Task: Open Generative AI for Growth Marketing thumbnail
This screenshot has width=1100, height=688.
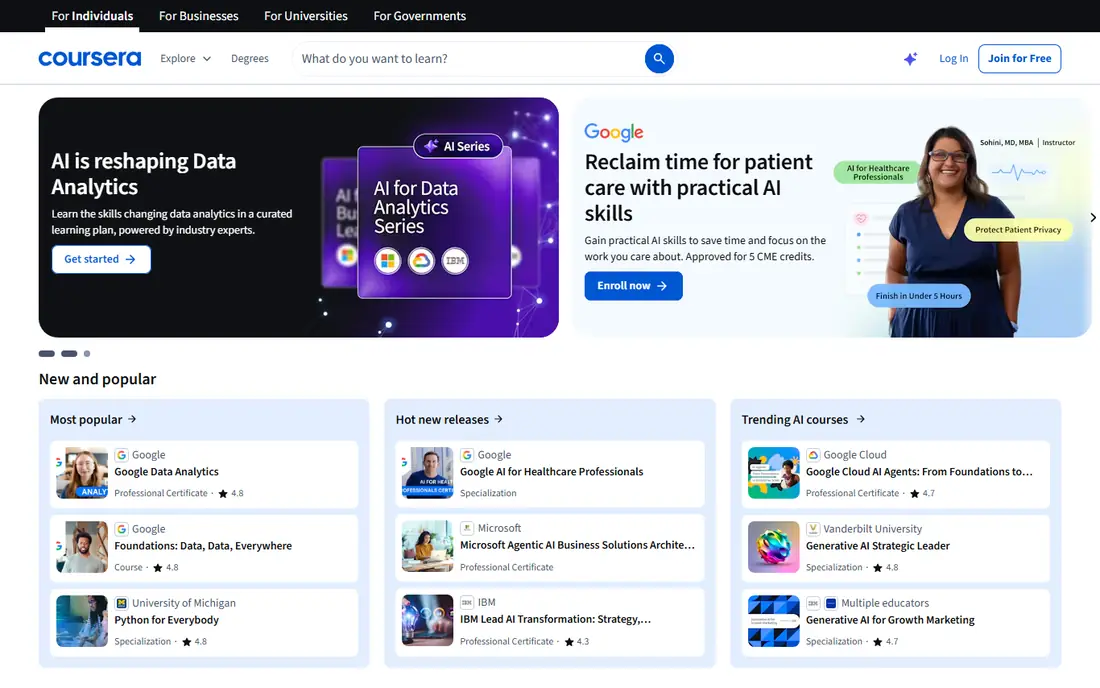Action: point(774,621)
